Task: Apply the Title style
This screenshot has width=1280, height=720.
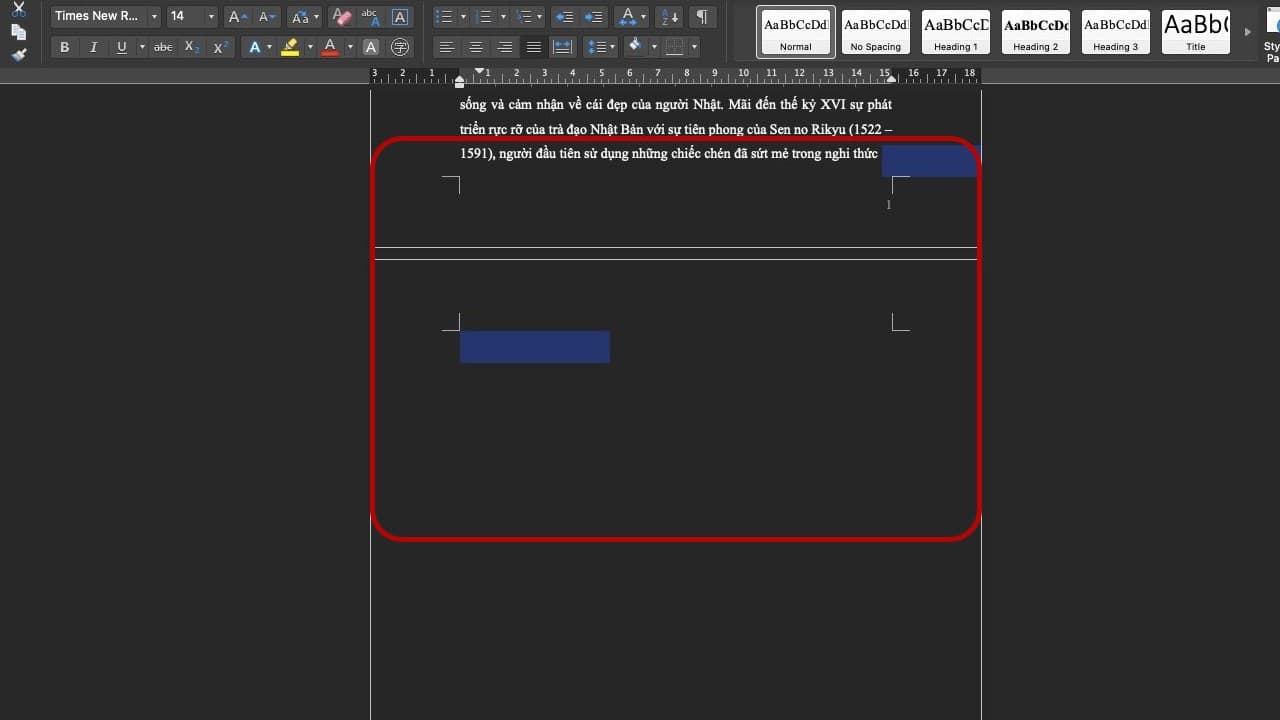Action: click(1196, 32)
